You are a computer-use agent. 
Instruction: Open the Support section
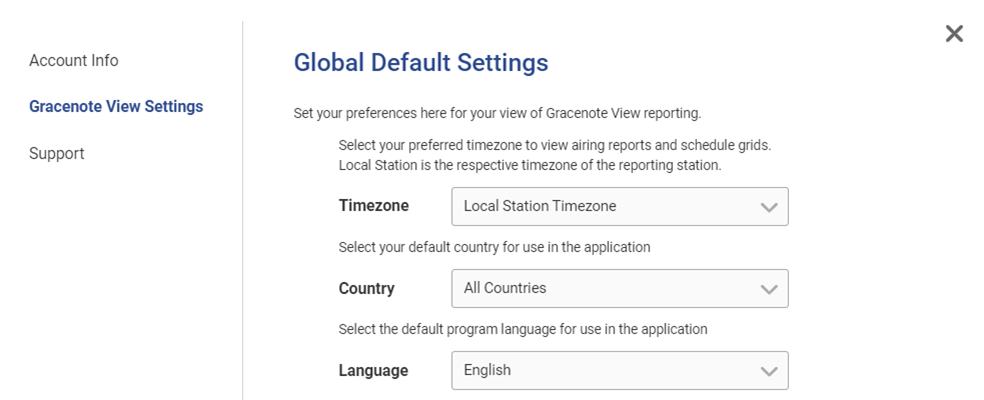[57, 154]
